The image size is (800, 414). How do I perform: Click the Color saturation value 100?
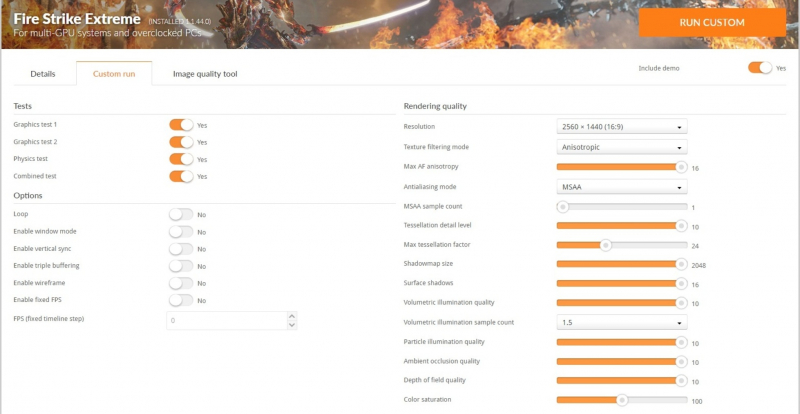point(696,401)
